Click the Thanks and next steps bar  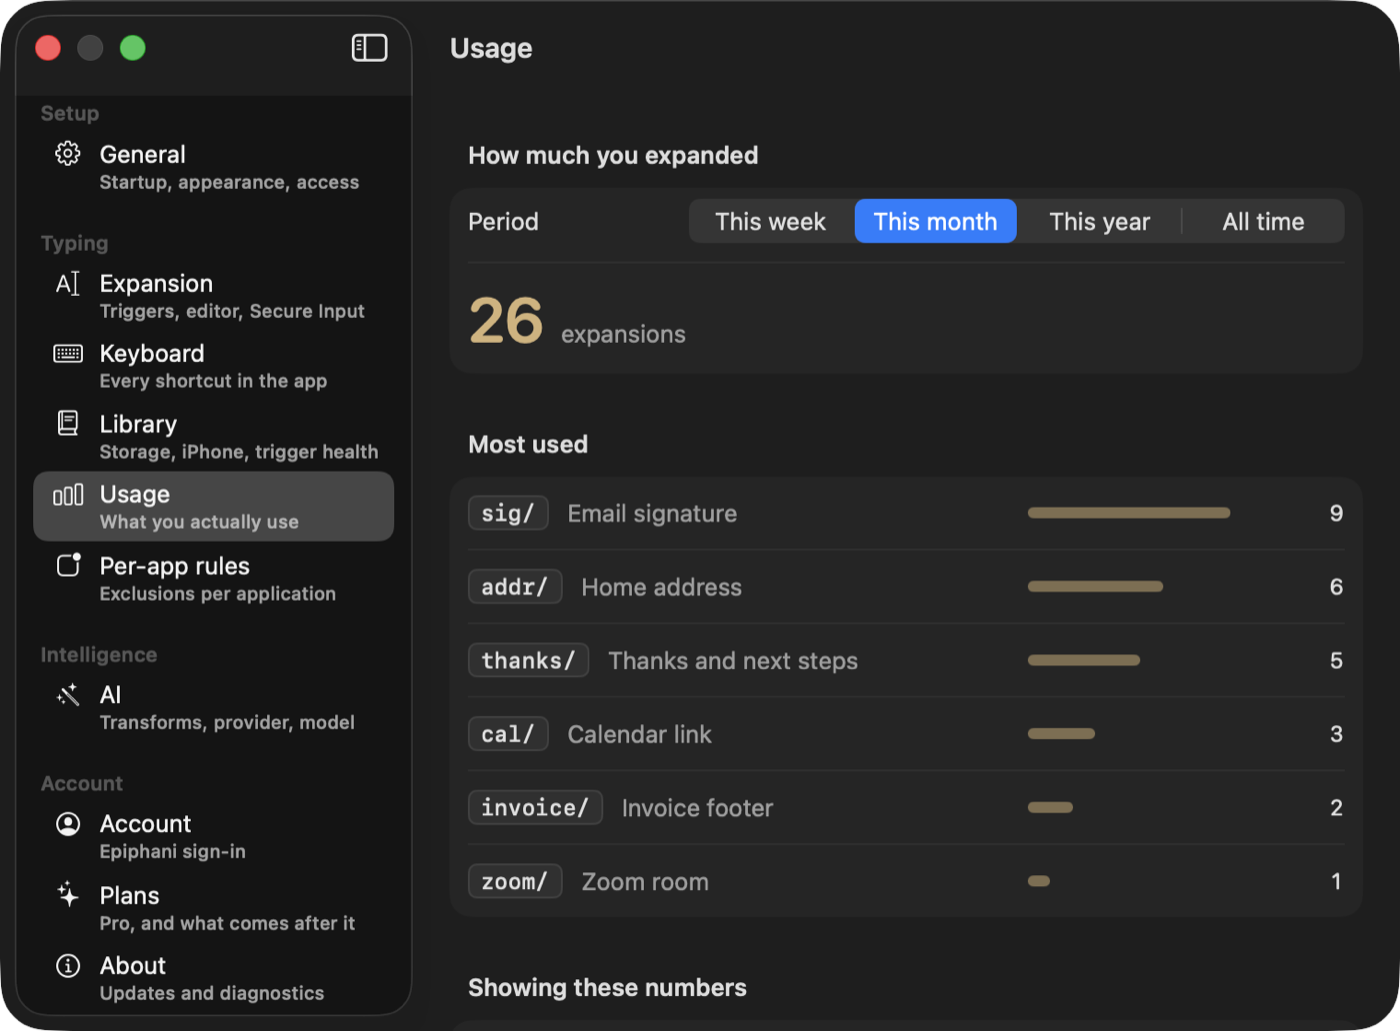pos(1084,660)
